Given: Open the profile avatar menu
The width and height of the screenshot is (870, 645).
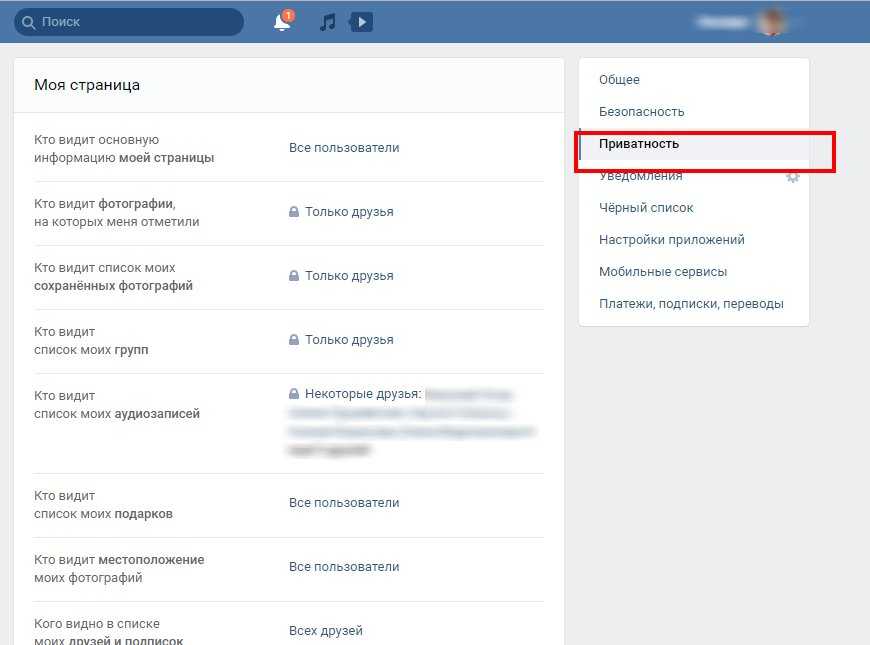Looking at the screenshot, I should [771, 22].
